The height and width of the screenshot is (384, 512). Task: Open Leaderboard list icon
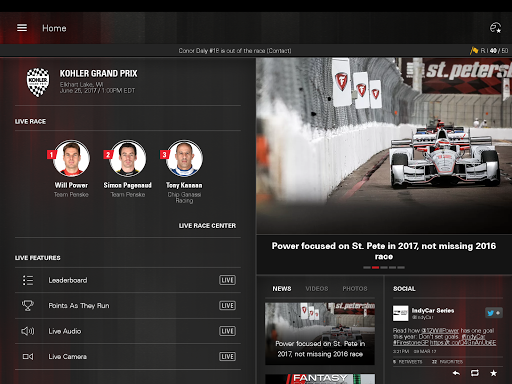click(28, 280)
